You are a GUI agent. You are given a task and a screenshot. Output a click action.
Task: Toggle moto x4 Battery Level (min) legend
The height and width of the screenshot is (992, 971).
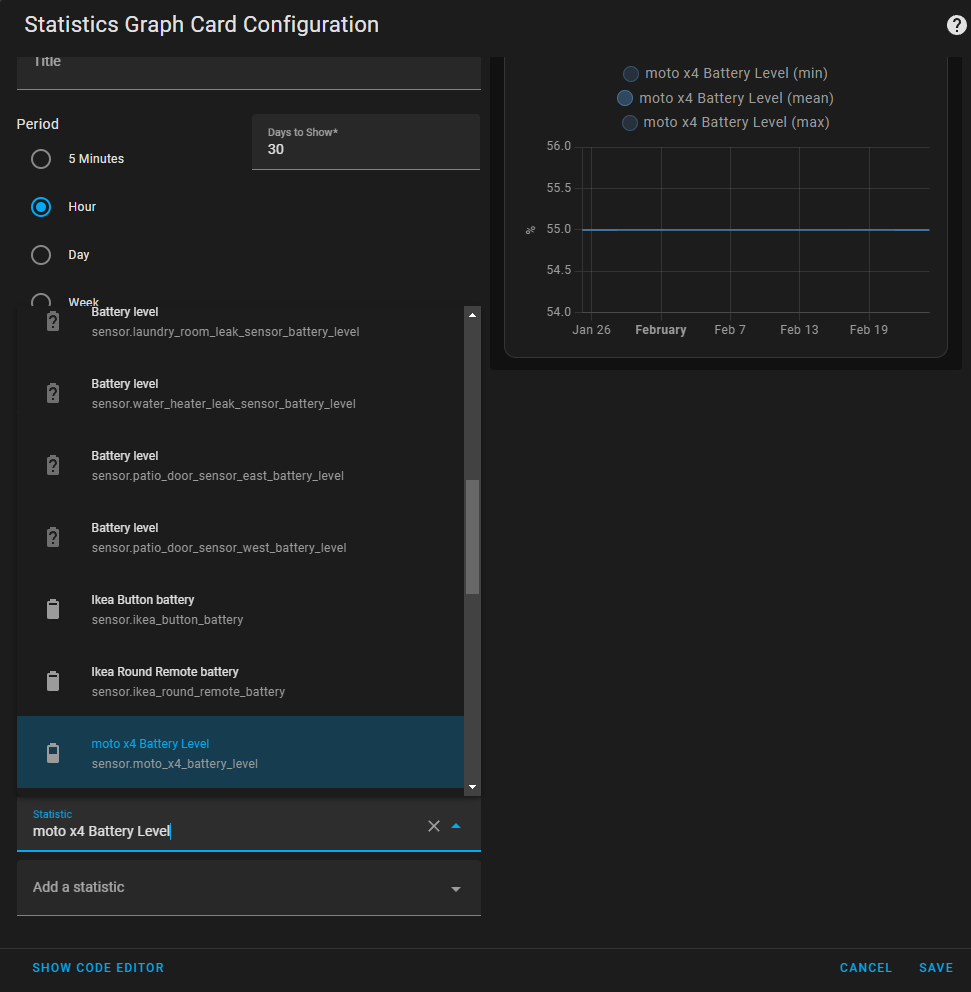pyautogui.click(x=725, y=73)
